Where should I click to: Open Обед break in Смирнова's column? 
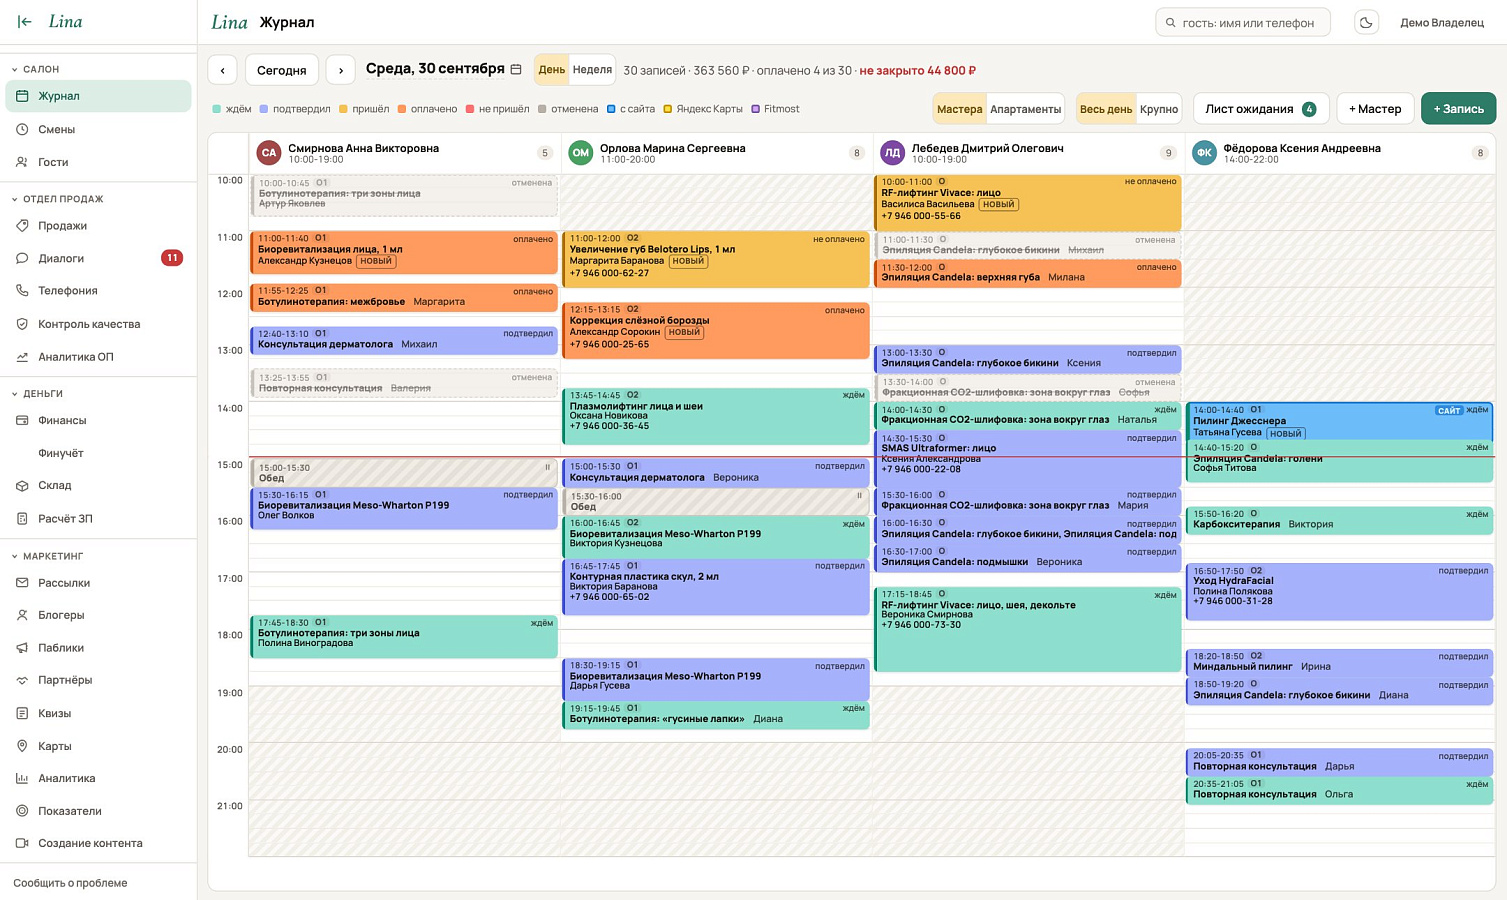click(404, 473)
